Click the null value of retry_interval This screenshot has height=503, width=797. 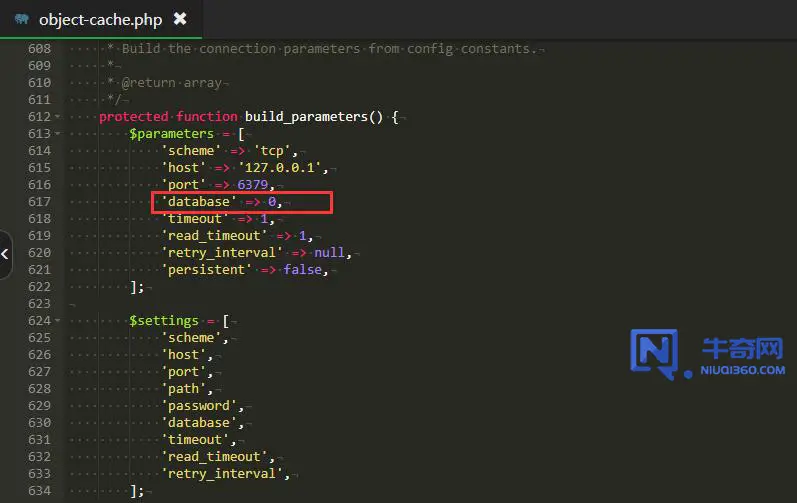pyautogui.click(x=330, y=253)
